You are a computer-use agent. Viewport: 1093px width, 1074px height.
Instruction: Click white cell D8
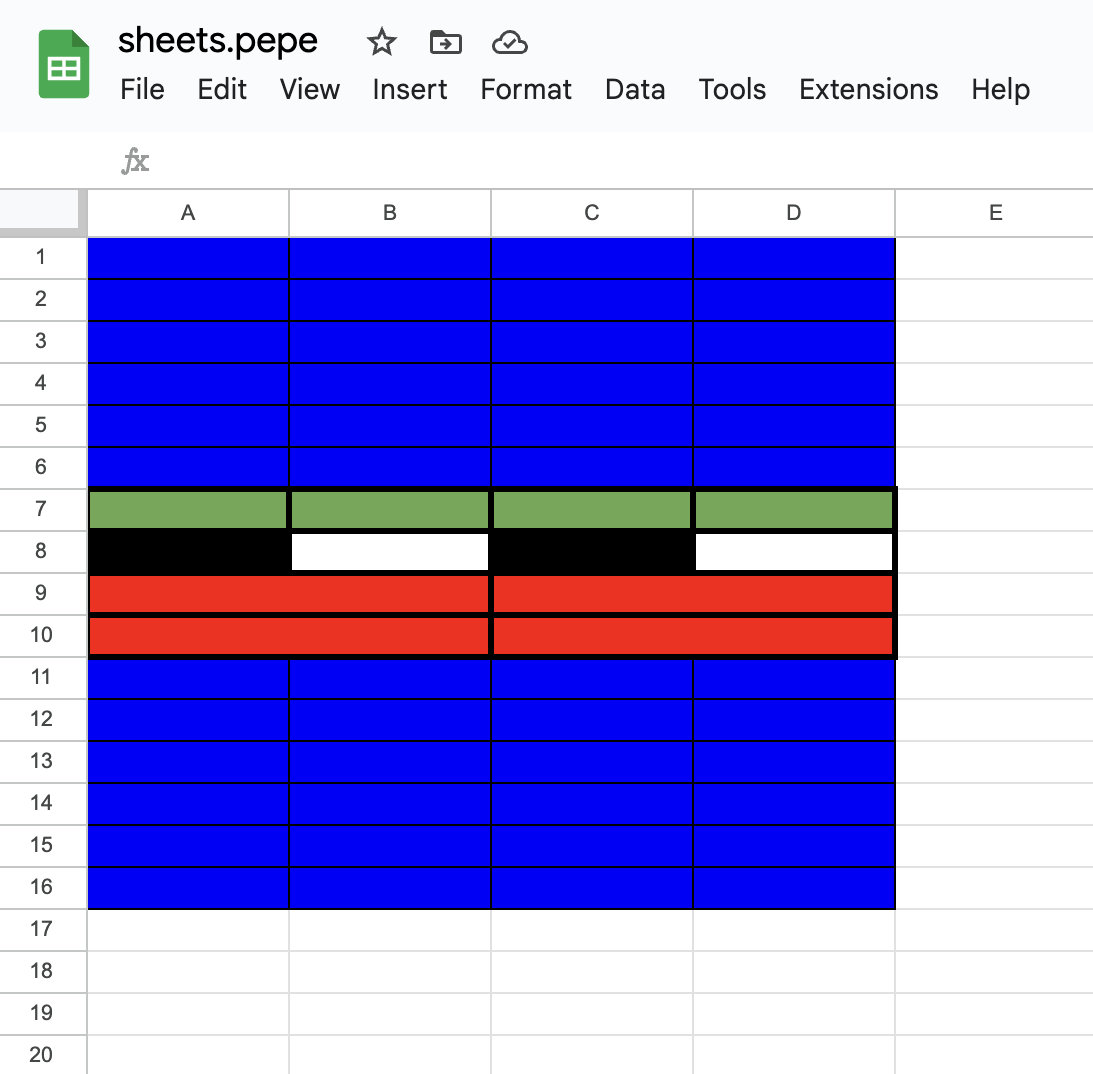tap(794, 551)
